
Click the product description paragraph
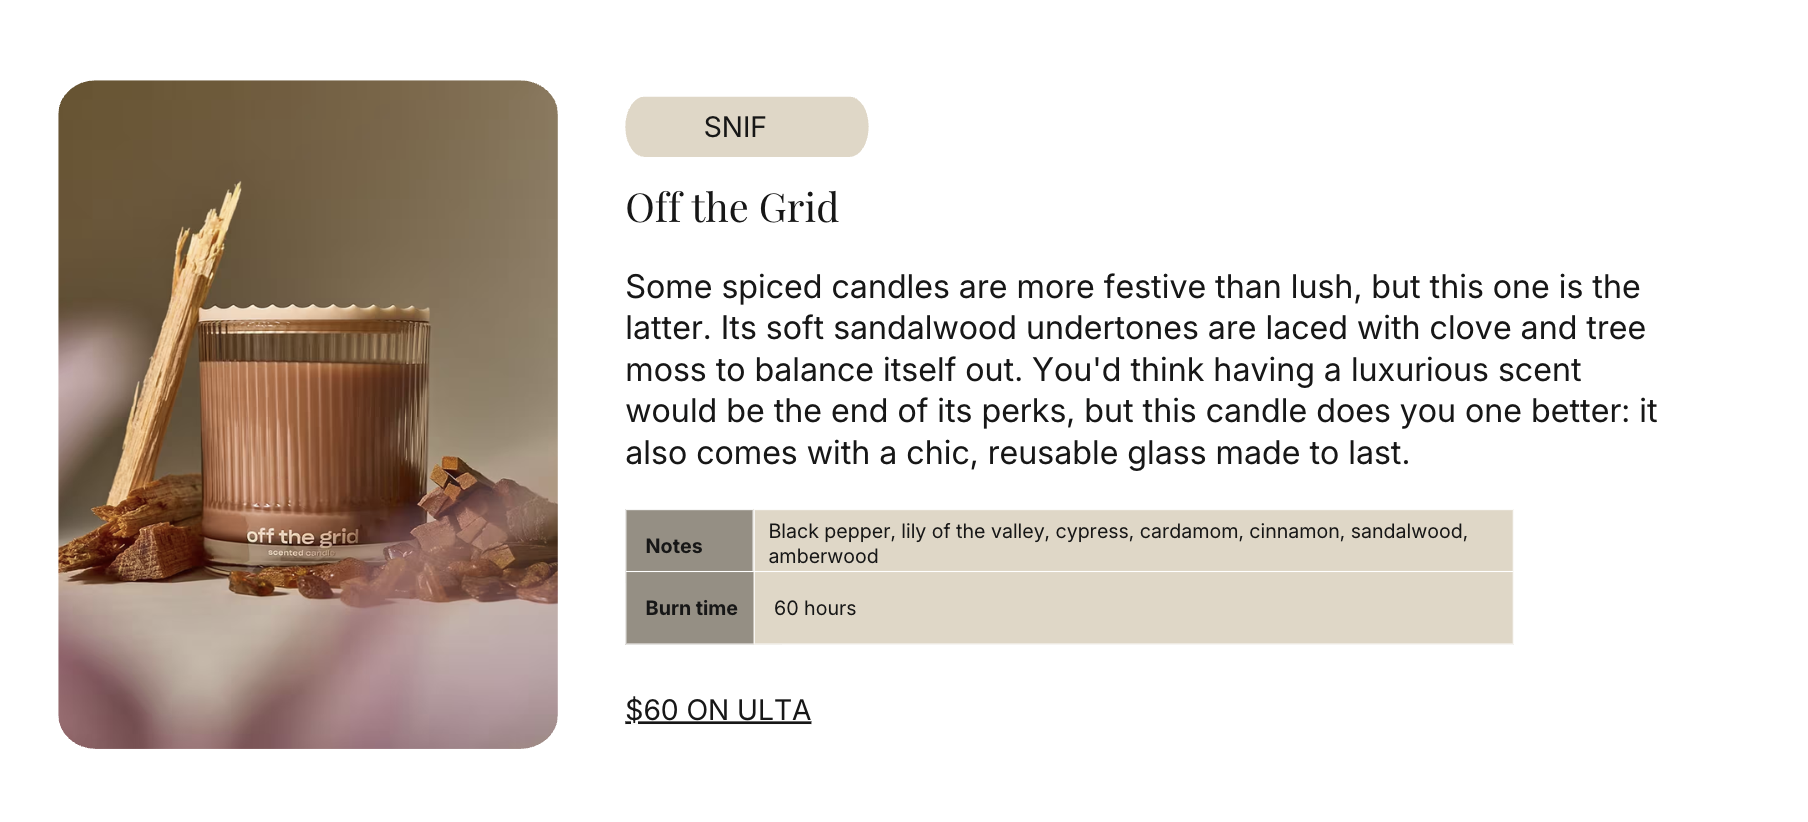coord(1141,370)
